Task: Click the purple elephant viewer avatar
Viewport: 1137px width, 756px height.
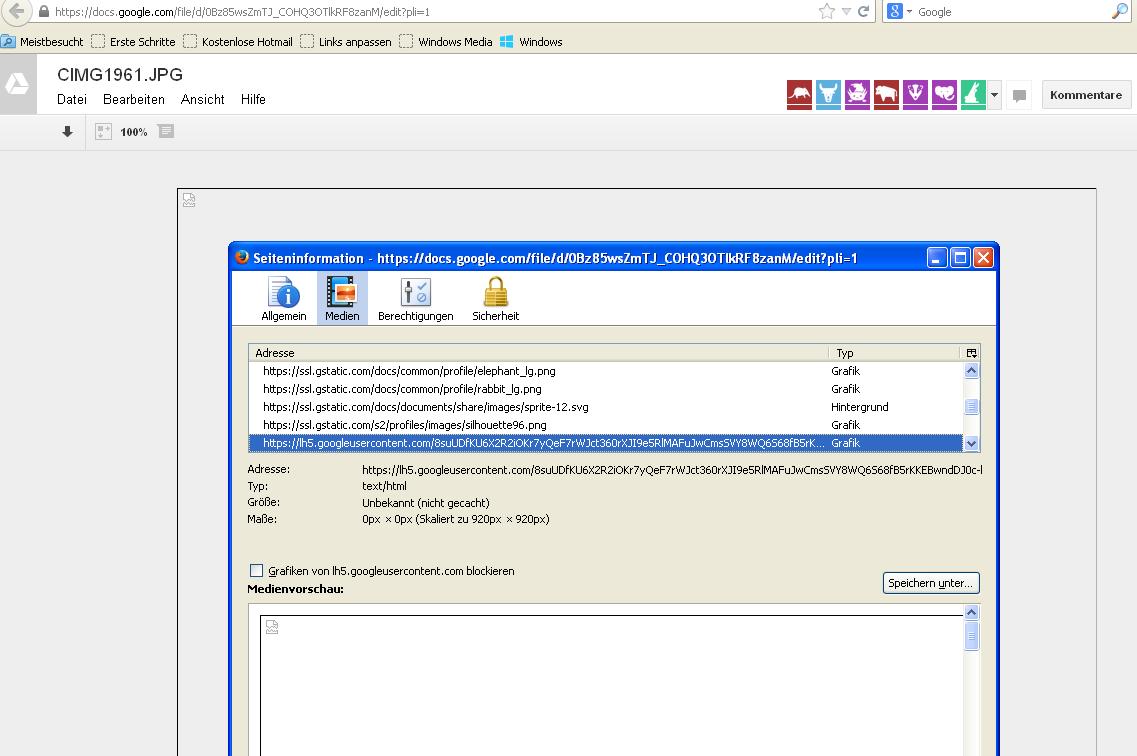Action: 944,95
